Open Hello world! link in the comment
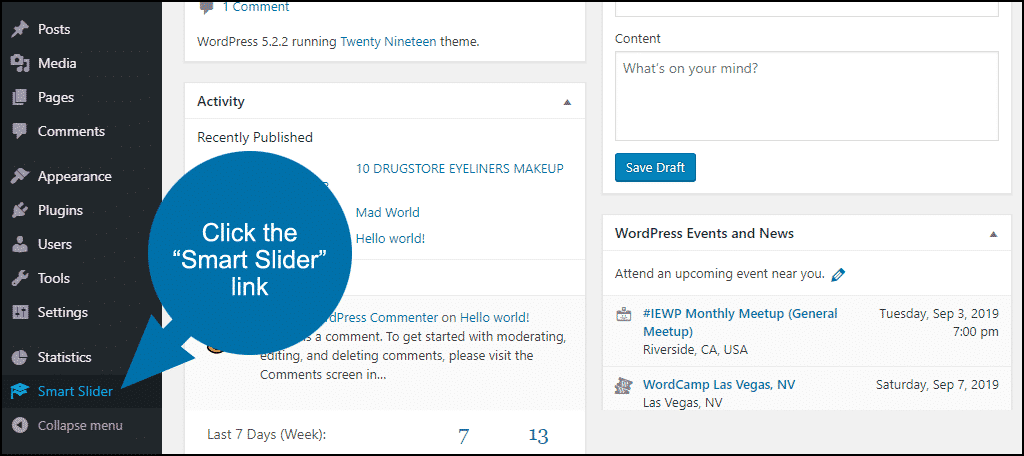Screen dimensions: 1024x456 [x=494, y=318]
